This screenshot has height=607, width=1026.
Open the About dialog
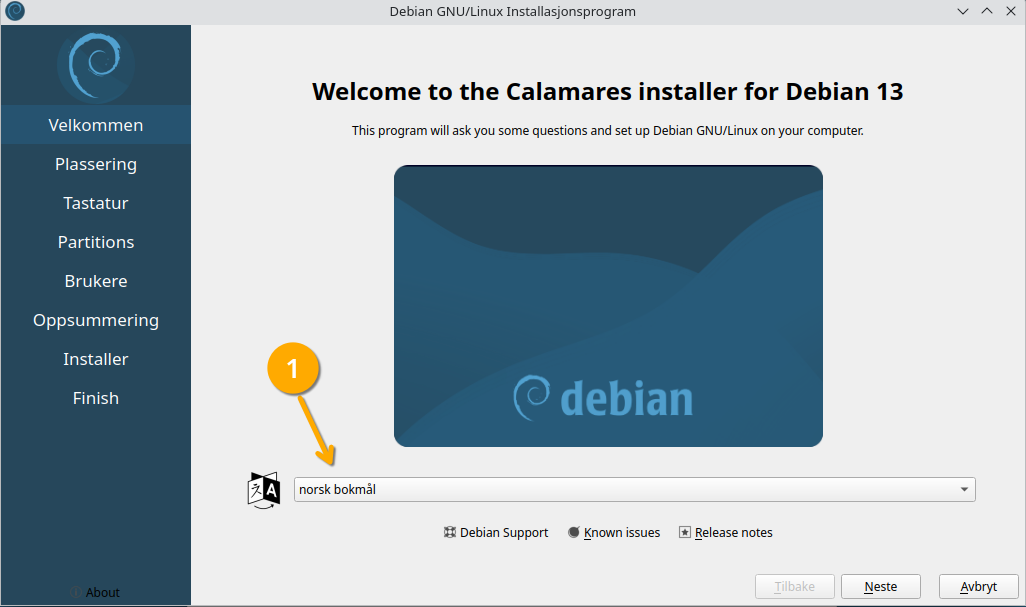pyautogui.click(x=96, y=593)
